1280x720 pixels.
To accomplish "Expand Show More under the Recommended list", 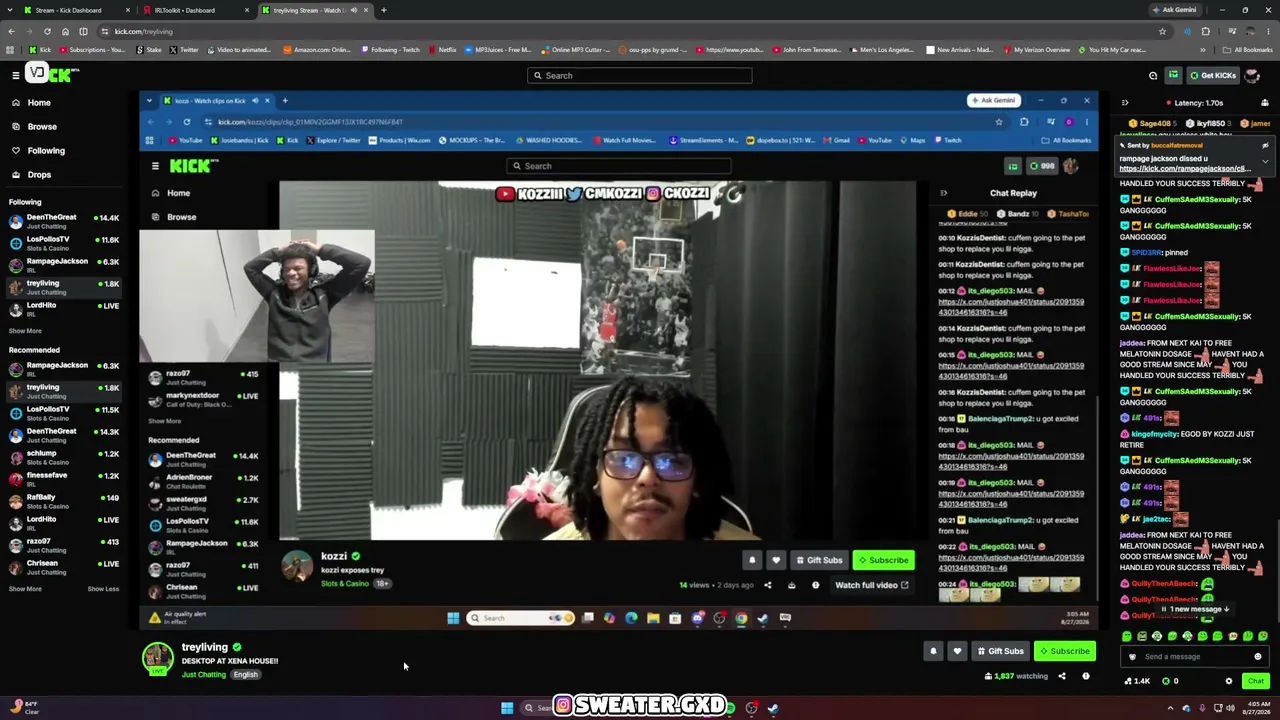I will 25,589.
